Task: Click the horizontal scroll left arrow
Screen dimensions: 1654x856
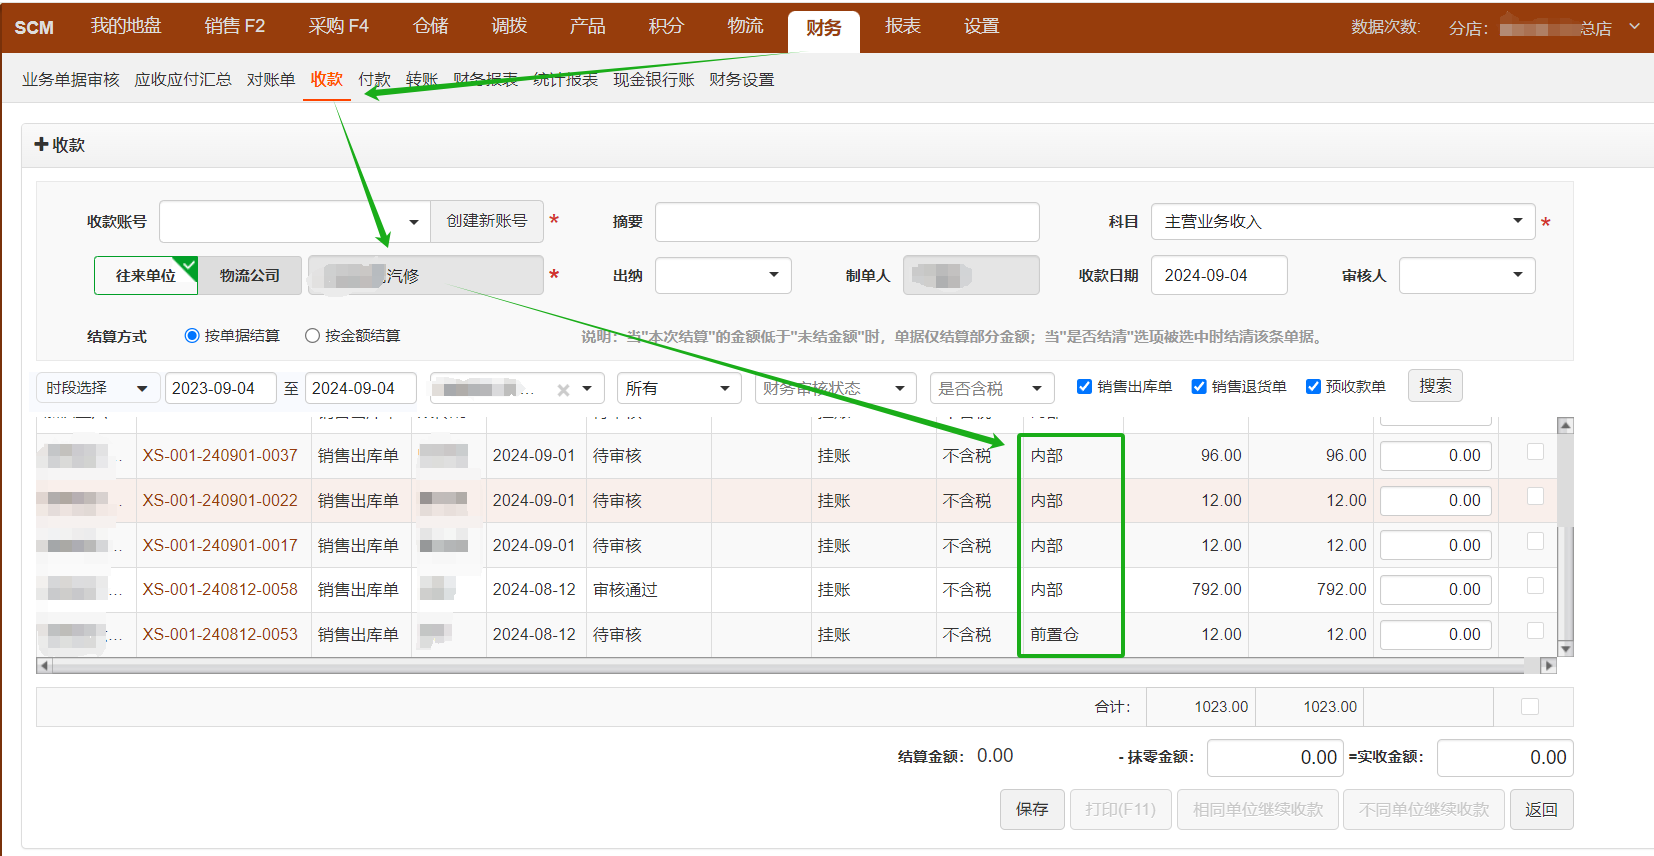Action: [43, 666]
